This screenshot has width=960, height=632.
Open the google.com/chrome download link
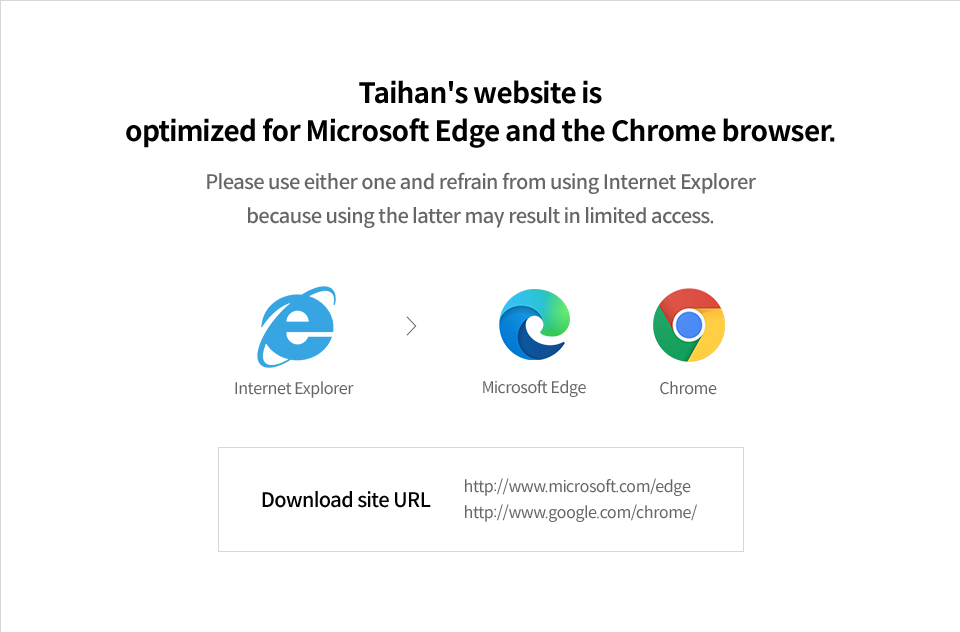coord(580,512)
